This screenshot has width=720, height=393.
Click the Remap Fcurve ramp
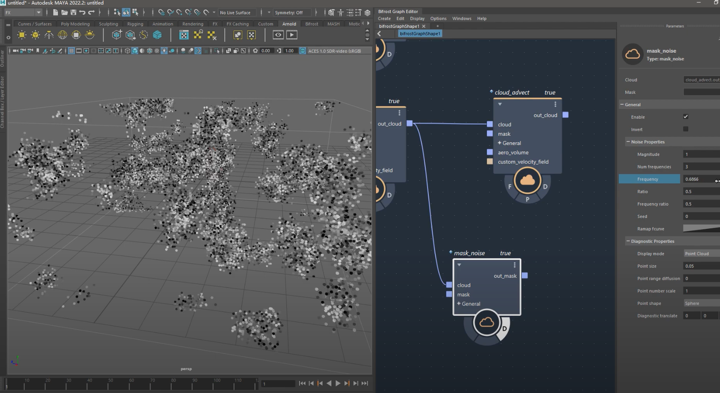click(x=702, y=228)
